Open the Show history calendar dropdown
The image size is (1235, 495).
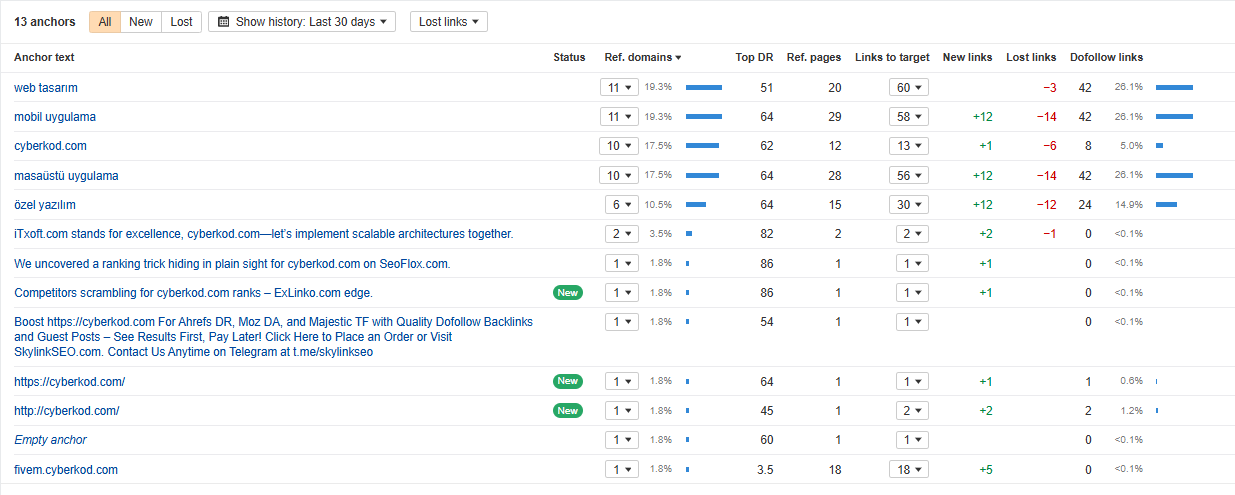click(301, 22)
